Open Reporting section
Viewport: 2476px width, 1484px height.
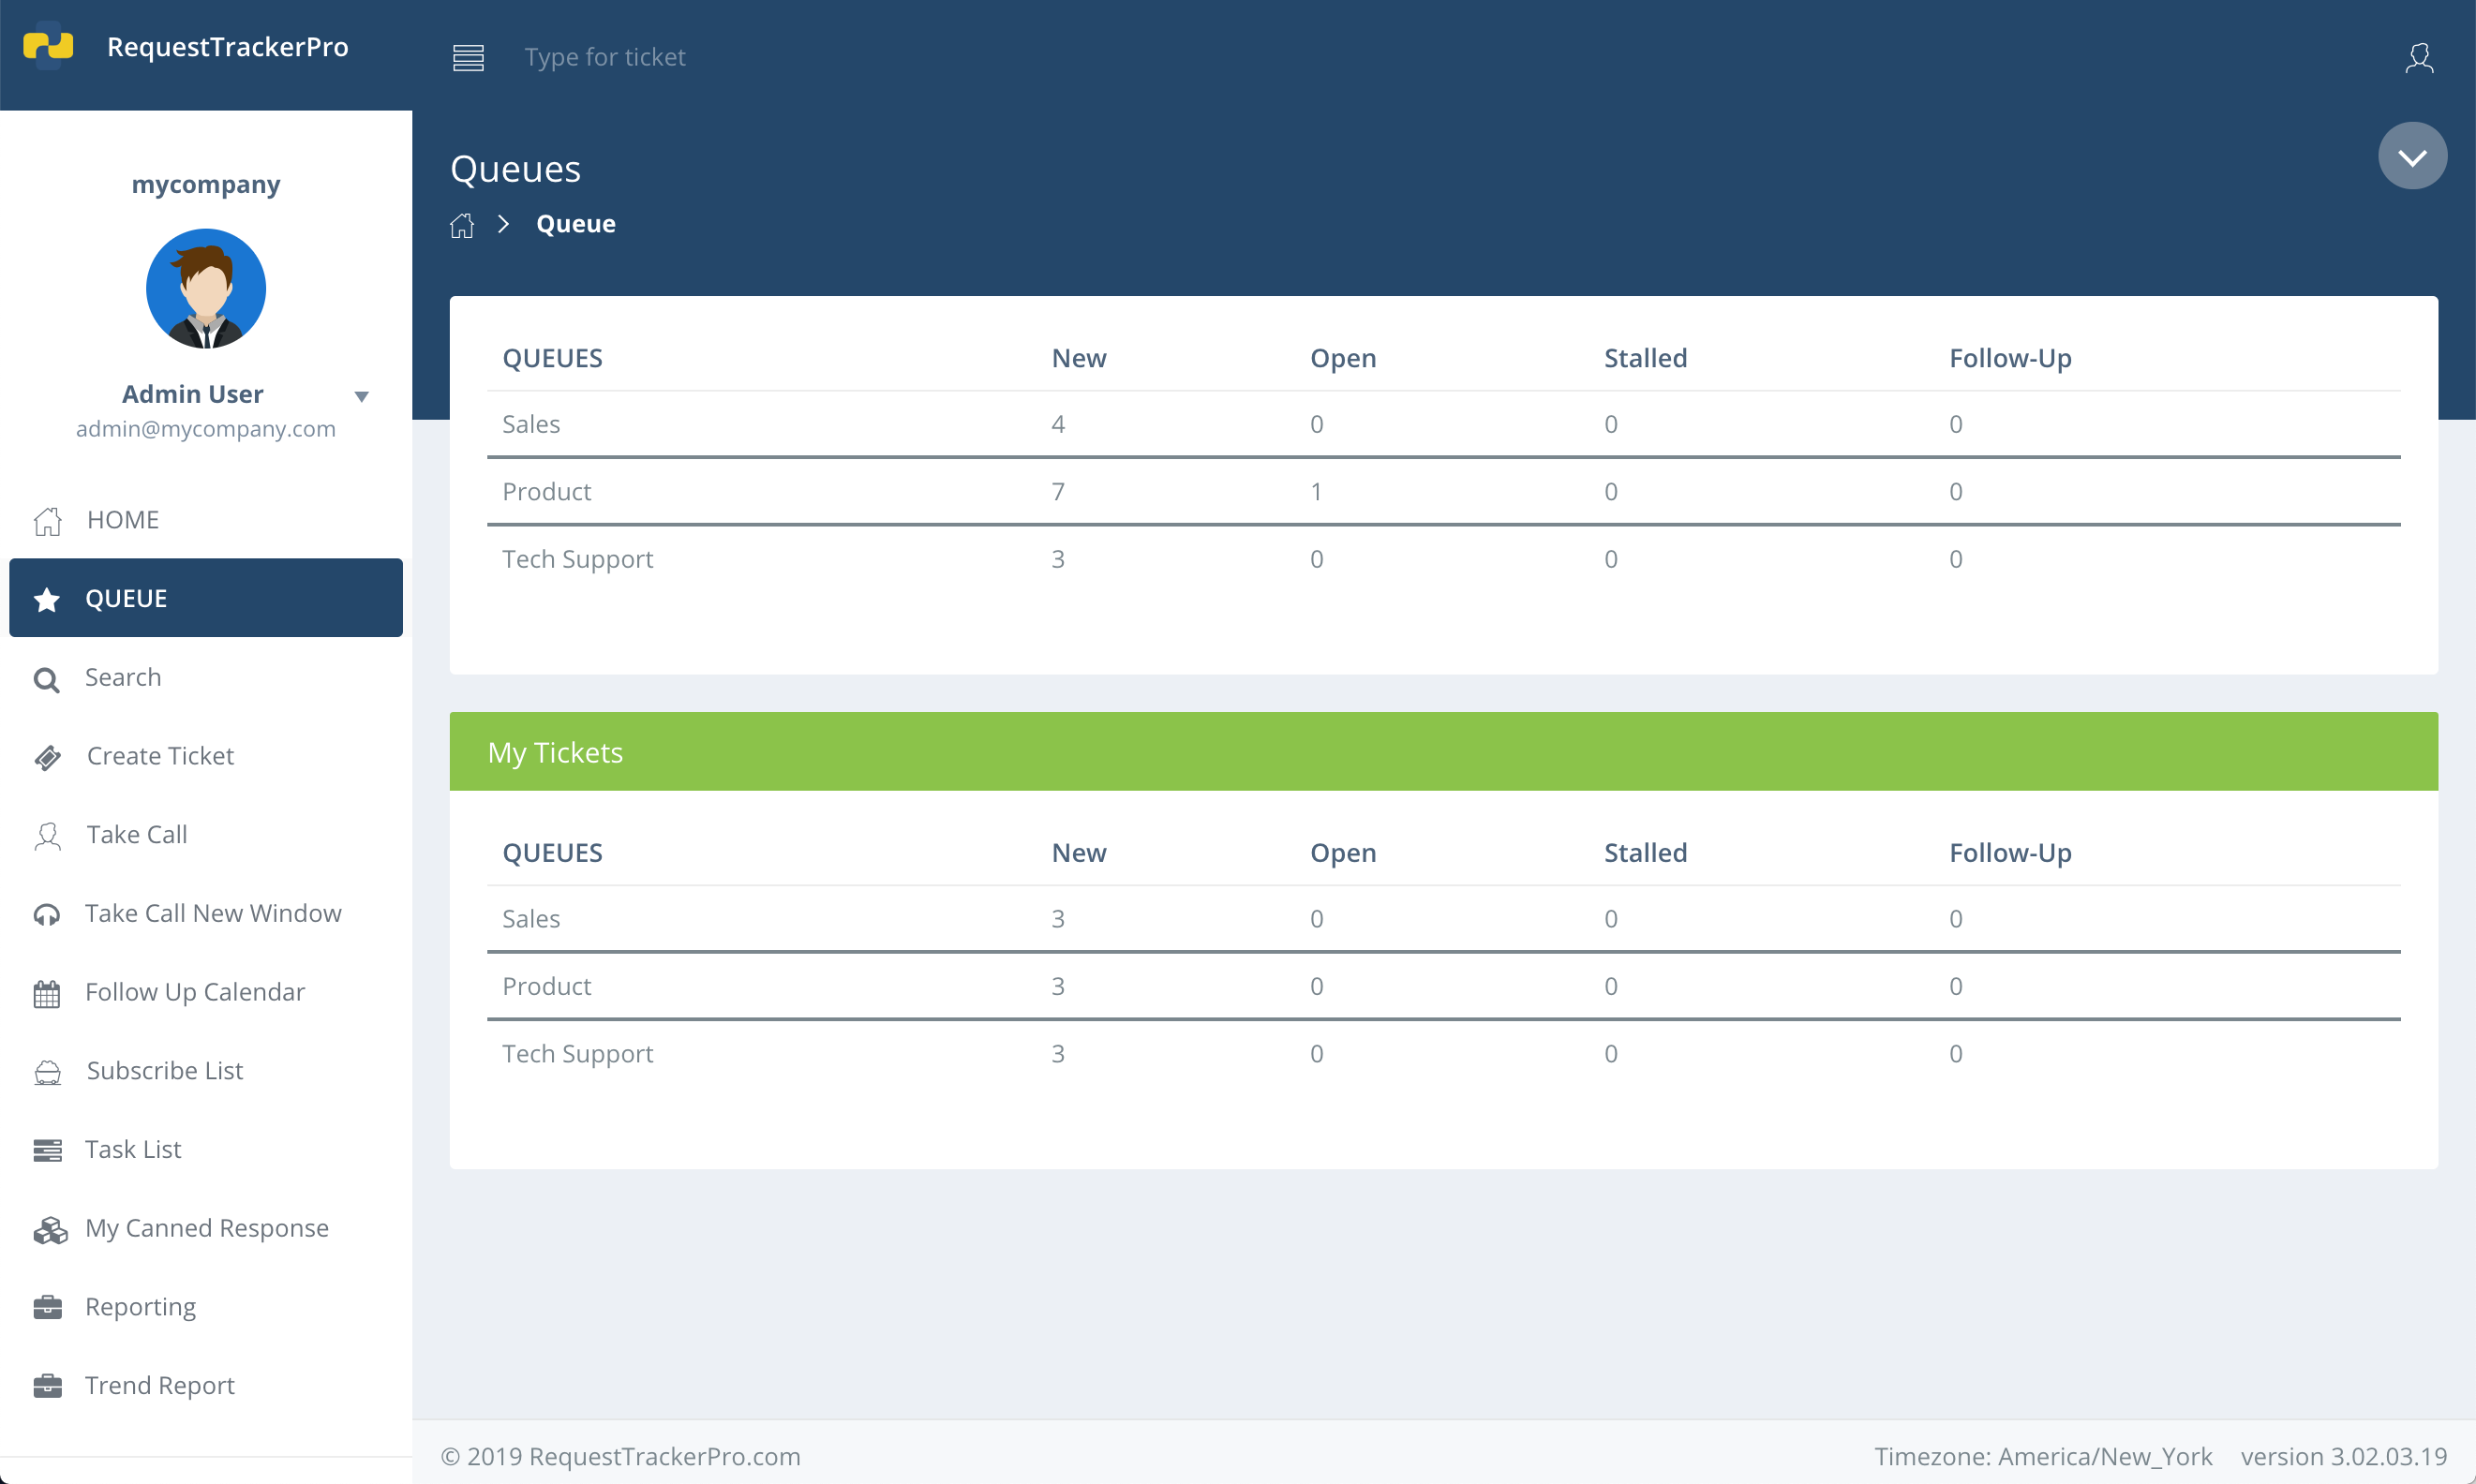[206, 1306]
